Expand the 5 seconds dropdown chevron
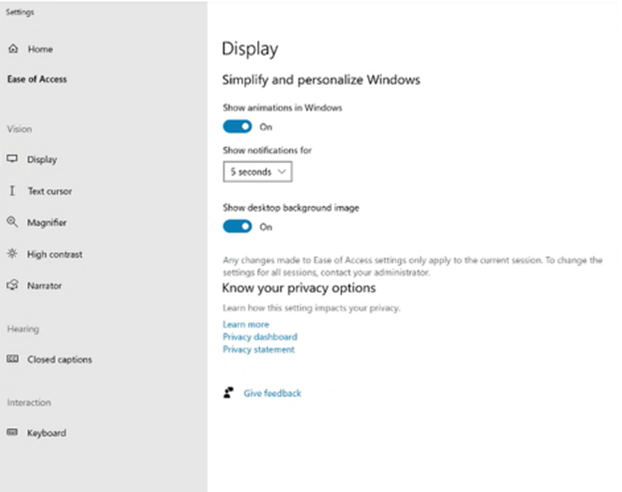 coord(282,172)
